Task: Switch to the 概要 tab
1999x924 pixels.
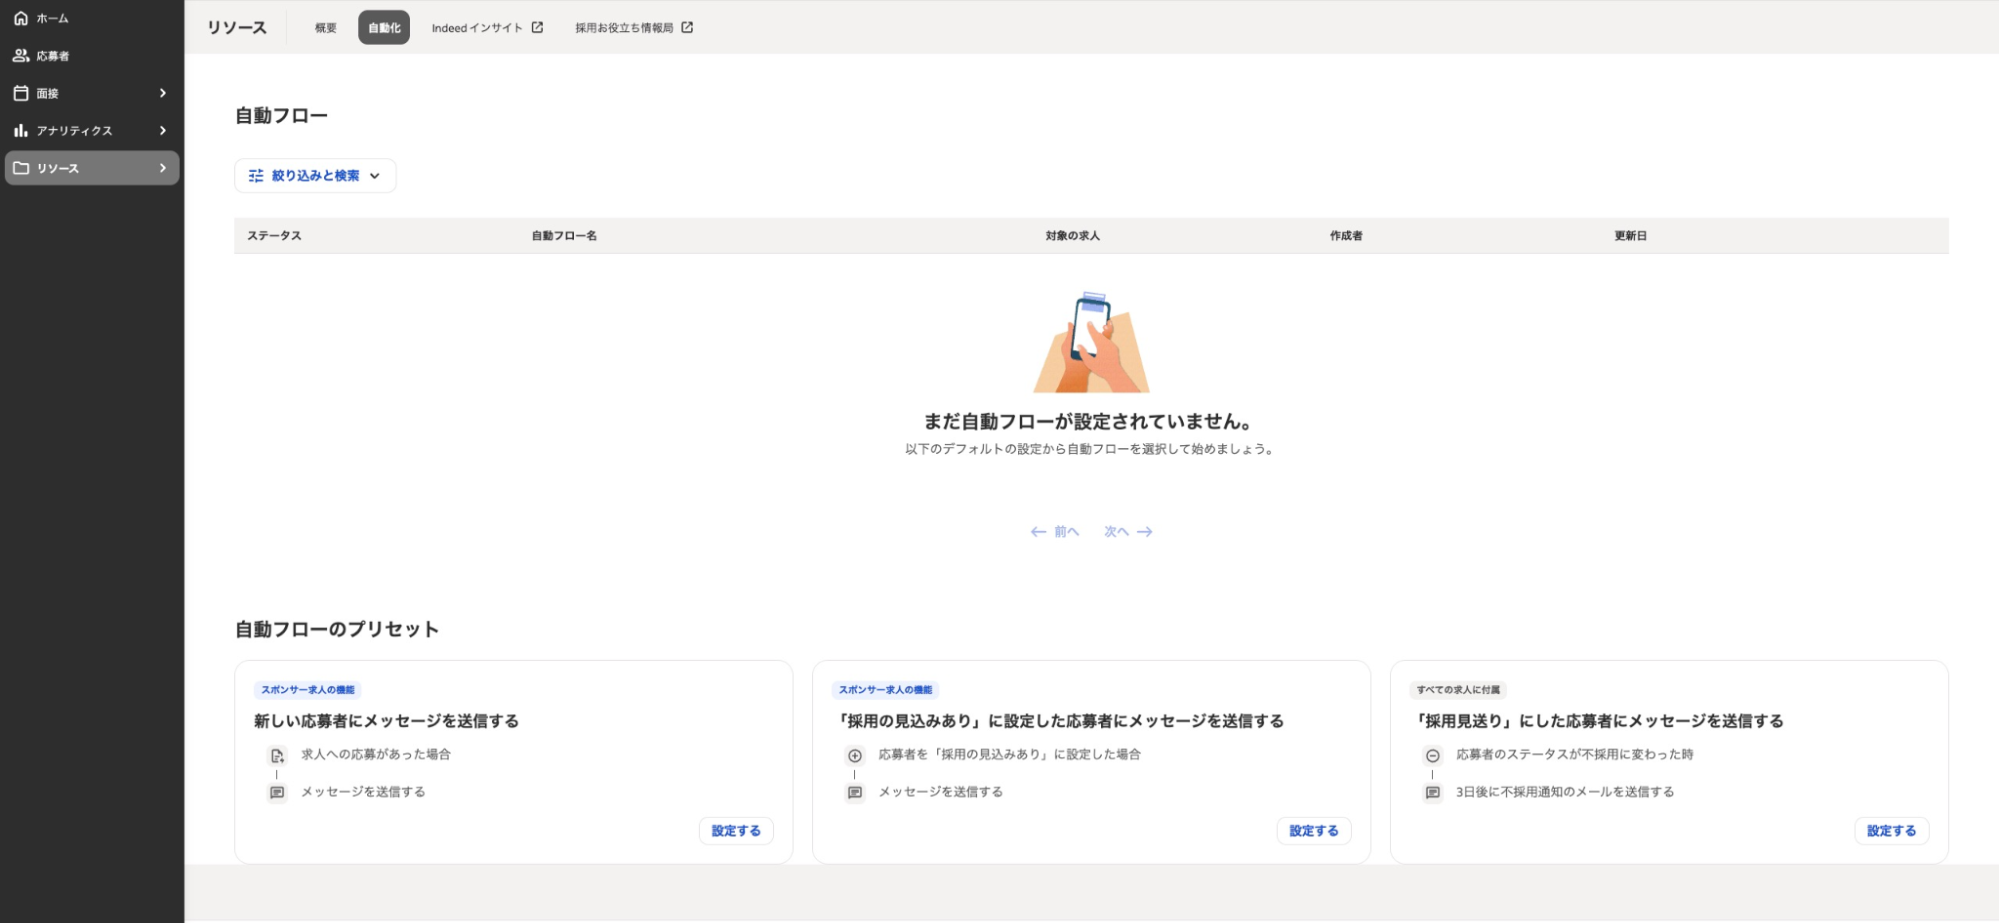Action: coord(326,28)
